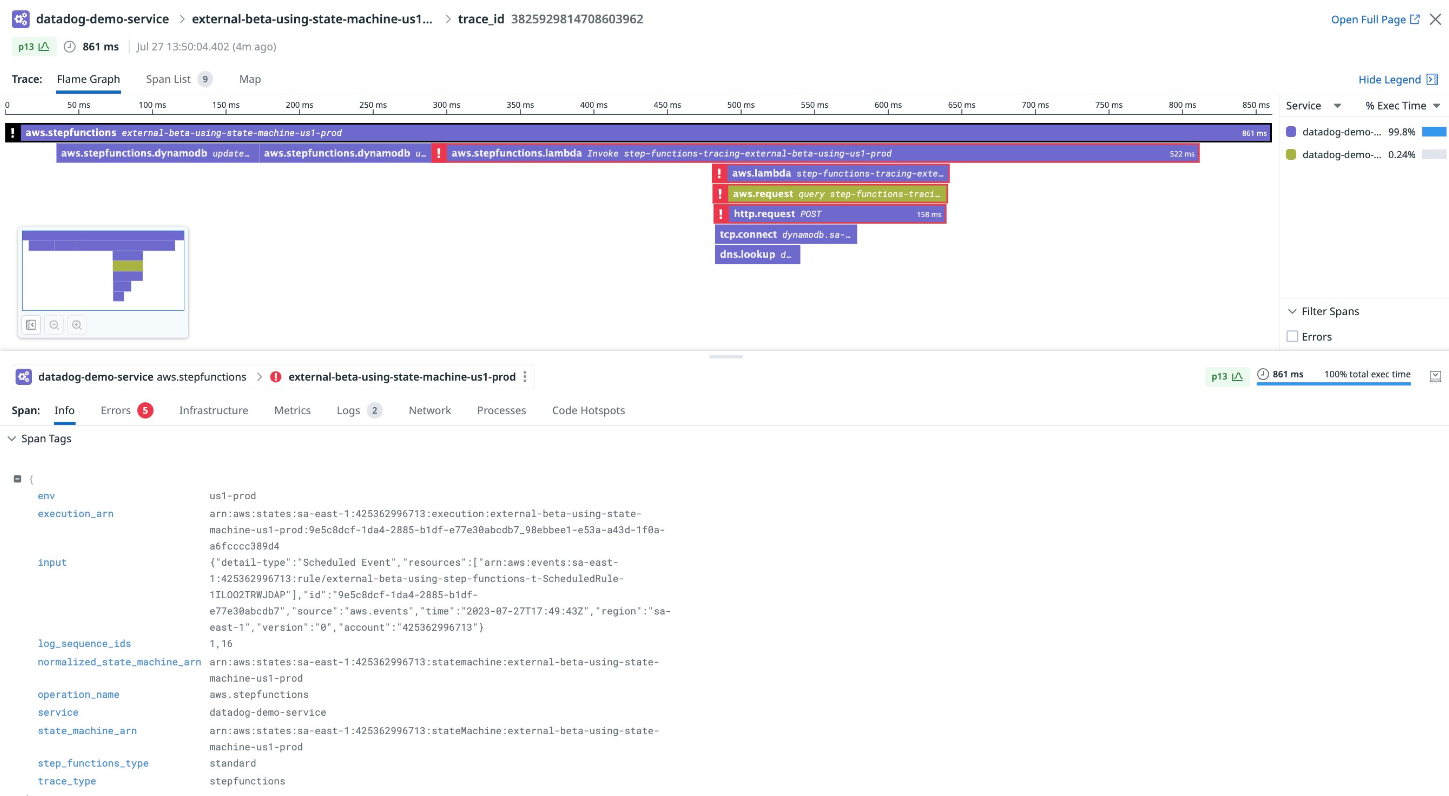This screenshot has width=1449, height=796.
Task: Open the Logs span tab
Action: [359, 410]
